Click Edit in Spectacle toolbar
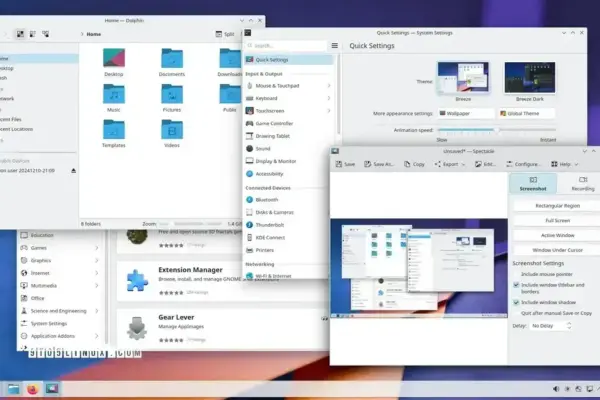 [485, 164]
